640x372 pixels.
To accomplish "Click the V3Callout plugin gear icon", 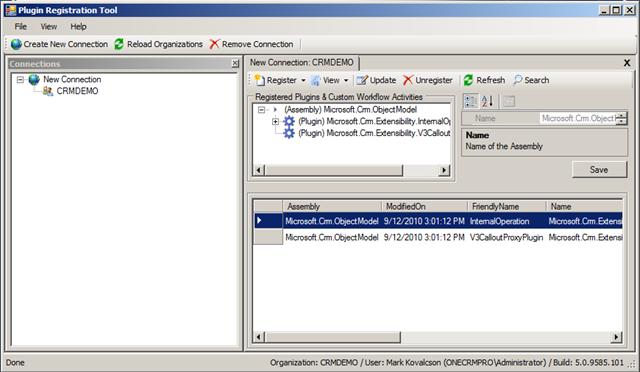I will click(289, 133).
